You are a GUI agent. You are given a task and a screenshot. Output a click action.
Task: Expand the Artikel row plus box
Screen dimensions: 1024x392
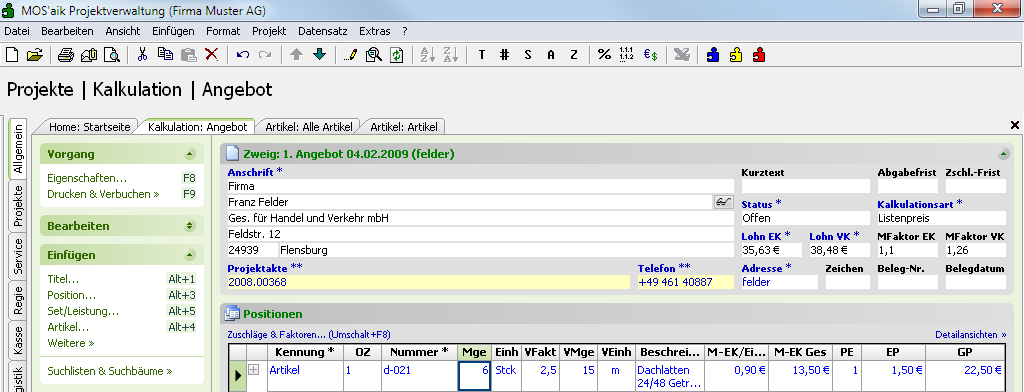pyautogui.click(x=254, y=370)
